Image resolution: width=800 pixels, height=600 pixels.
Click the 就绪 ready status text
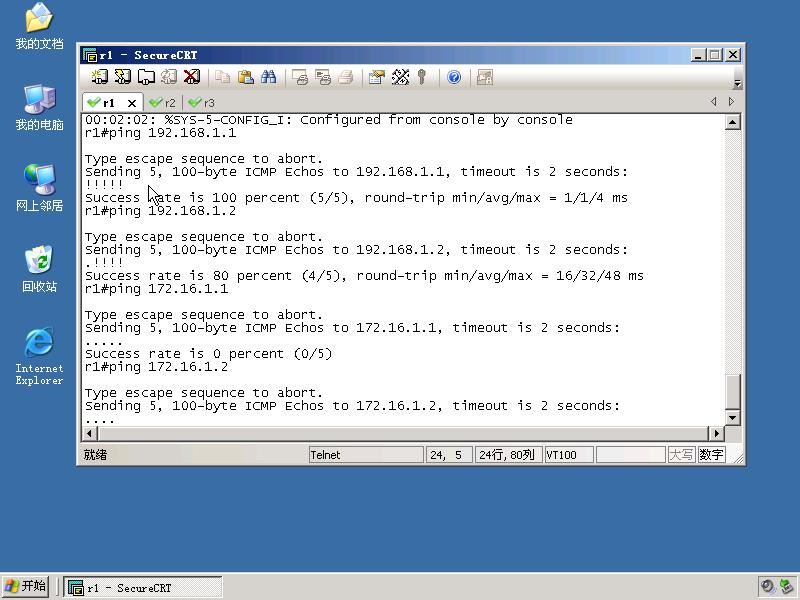pyautogui.click(x=95, y=455)
